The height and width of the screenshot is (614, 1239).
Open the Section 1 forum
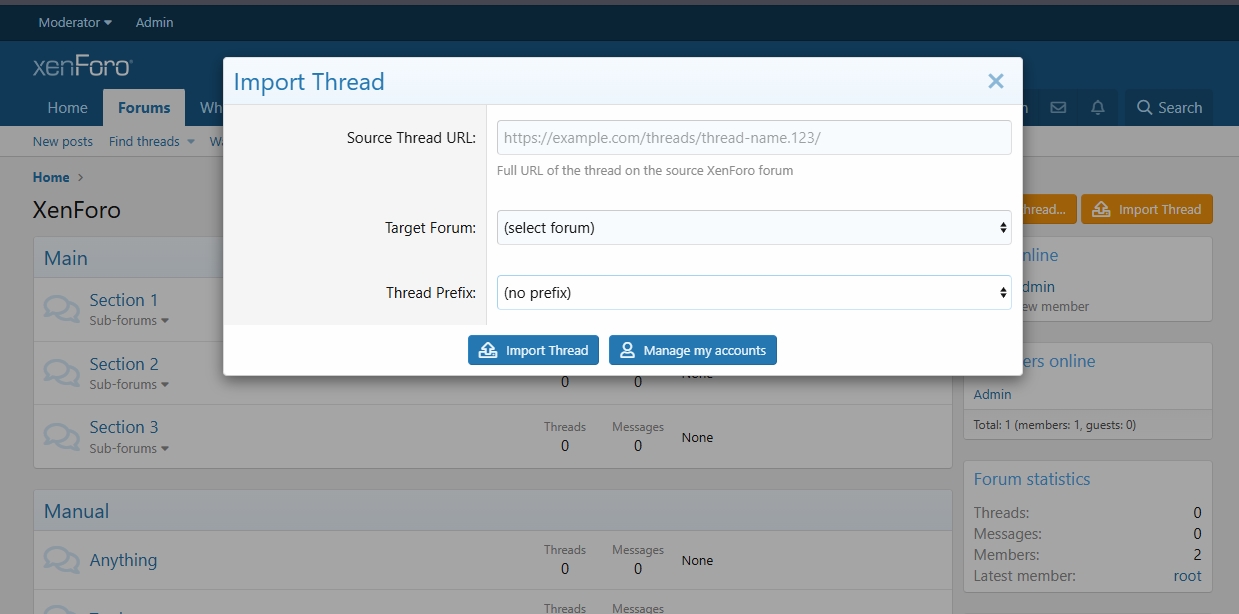[x=124, y=300]
